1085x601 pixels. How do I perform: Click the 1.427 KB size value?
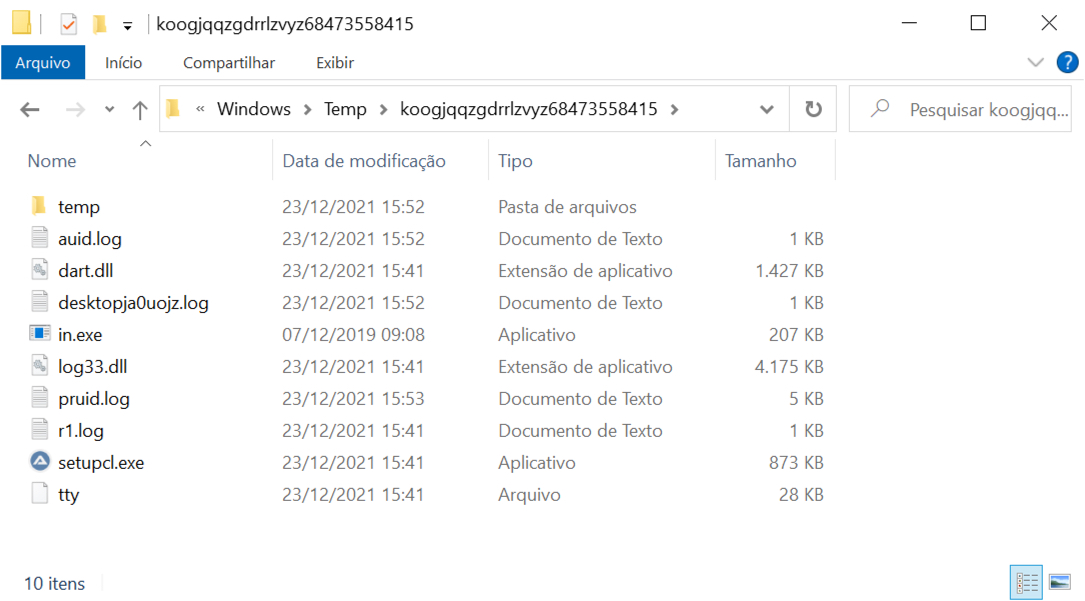[x=790, y=270]
